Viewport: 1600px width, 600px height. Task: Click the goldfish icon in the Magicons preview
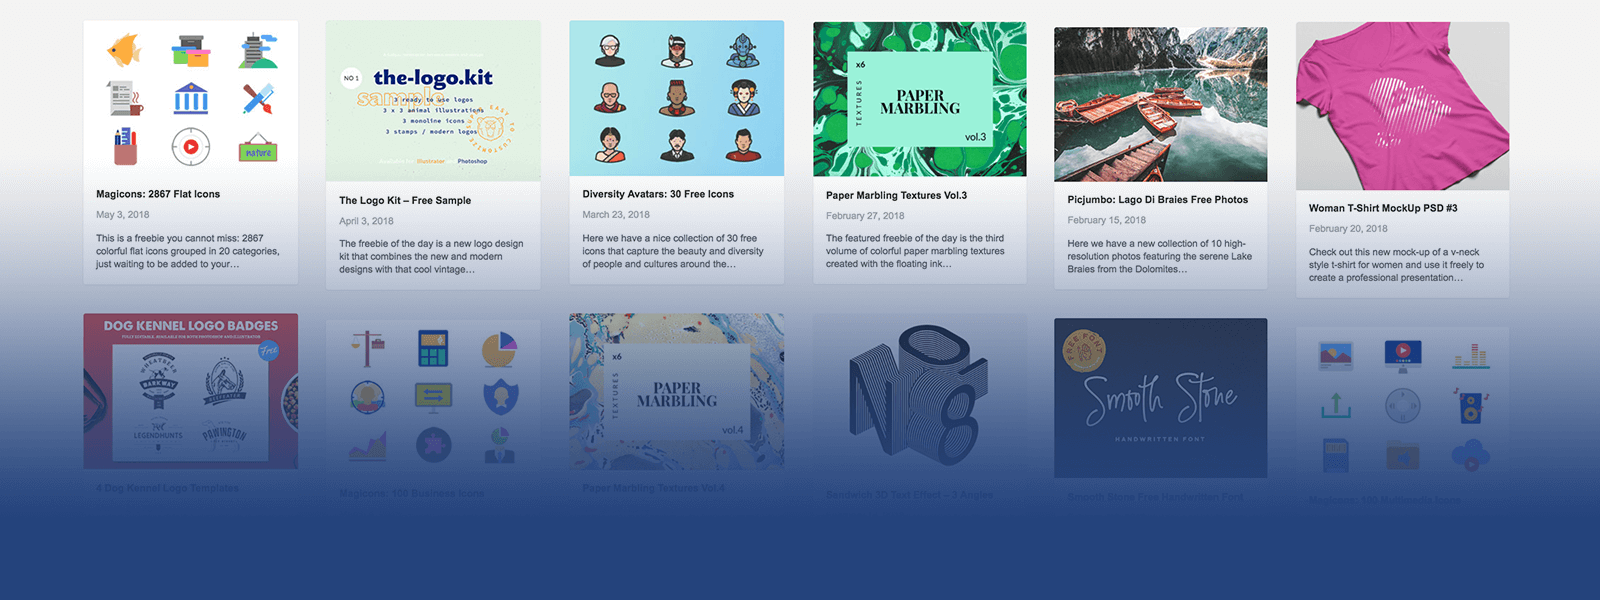pos(125,50)
